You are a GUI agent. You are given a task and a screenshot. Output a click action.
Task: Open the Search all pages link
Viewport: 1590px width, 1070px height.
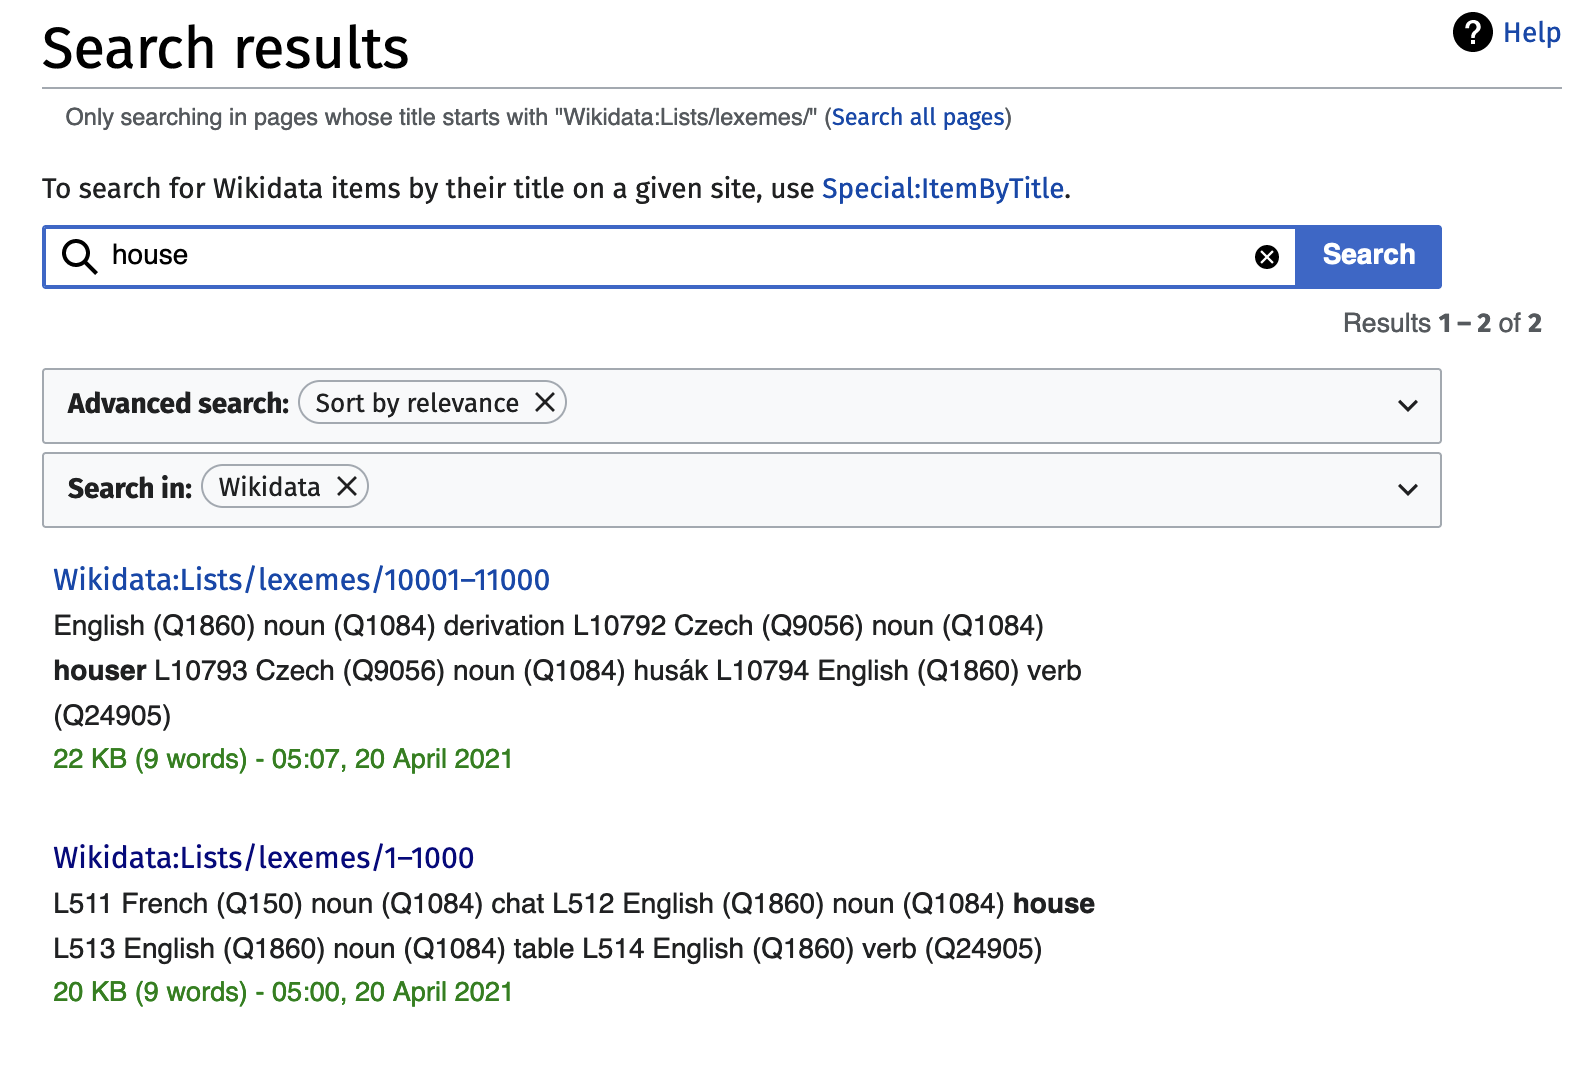918,117
